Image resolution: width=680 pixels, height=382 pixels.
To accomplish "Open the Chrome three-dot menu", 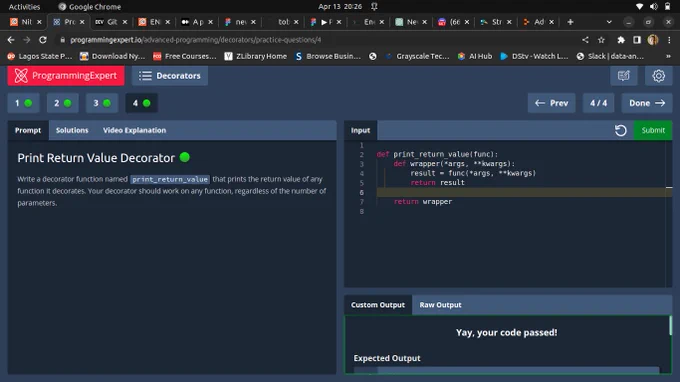I will click(x=669, y=40).
